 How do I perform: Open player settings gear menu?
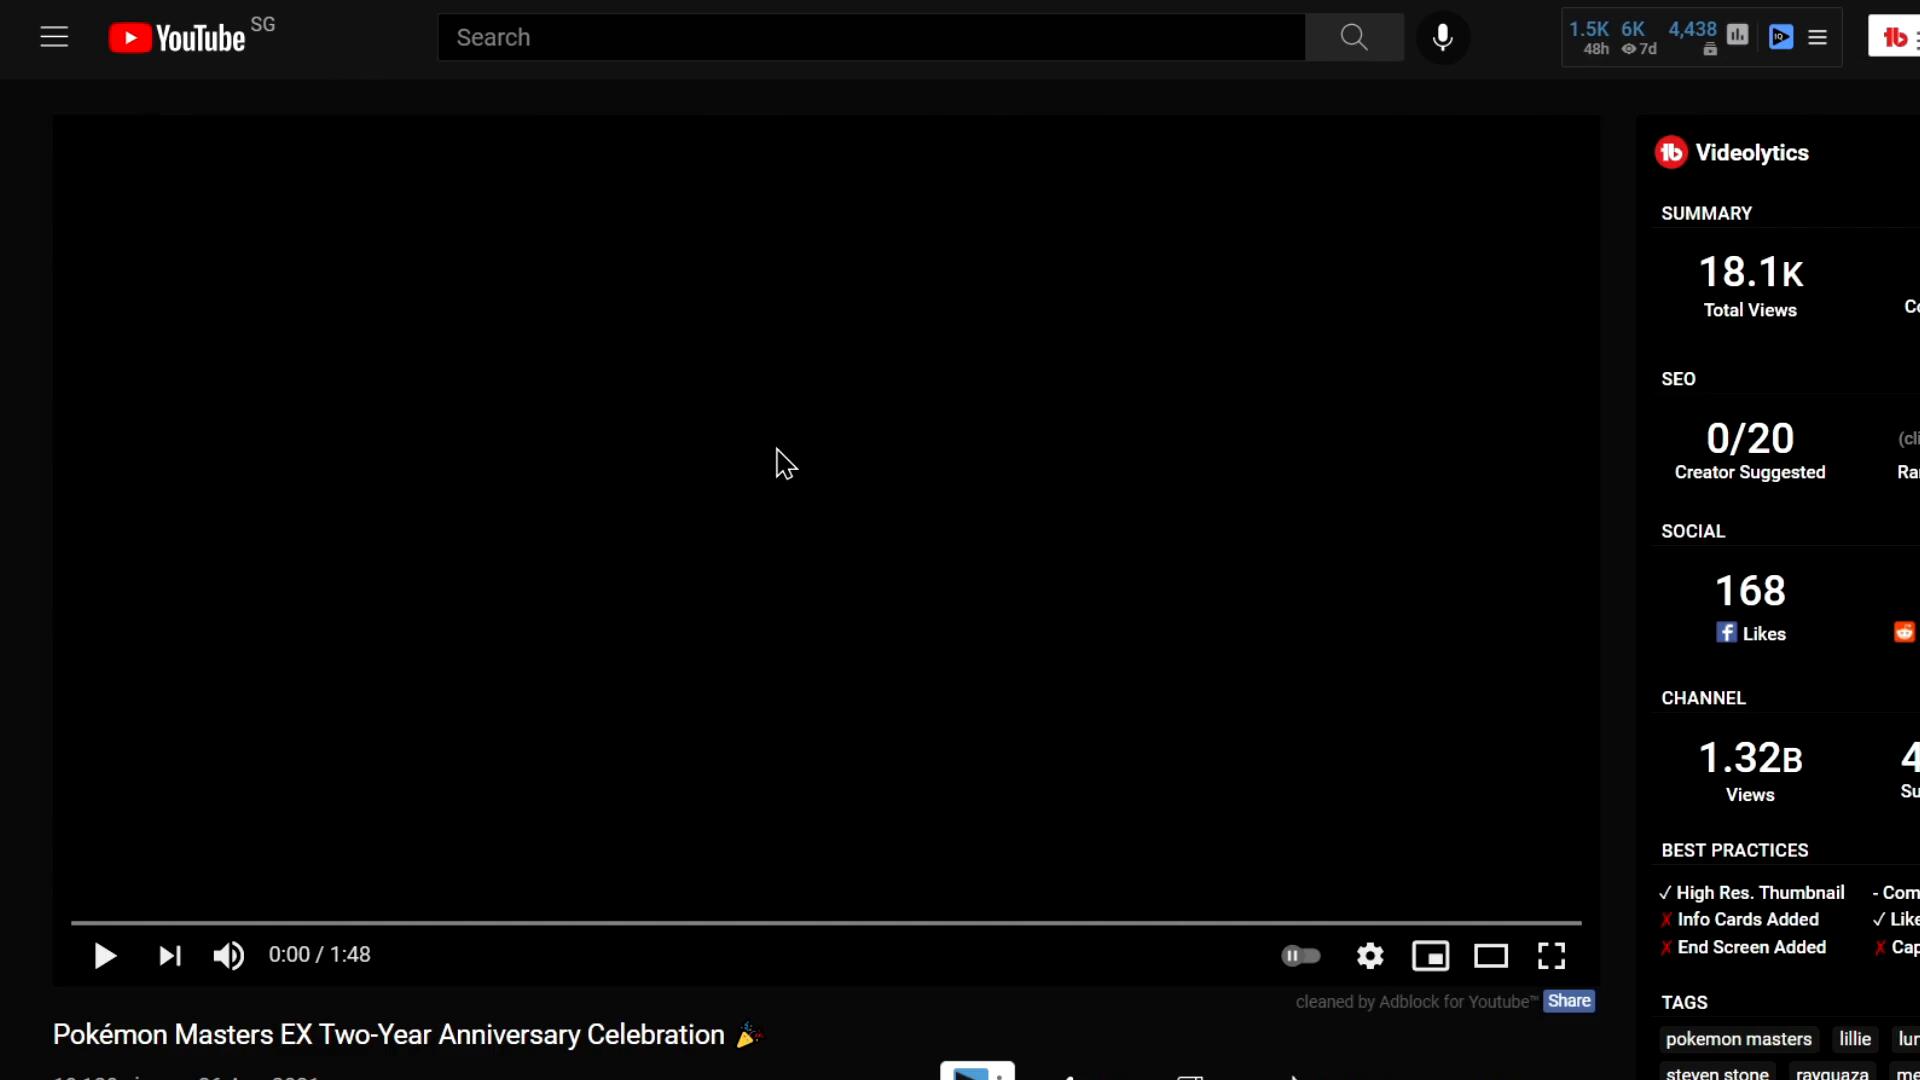pyautogui.click(x=1370, y=956)
